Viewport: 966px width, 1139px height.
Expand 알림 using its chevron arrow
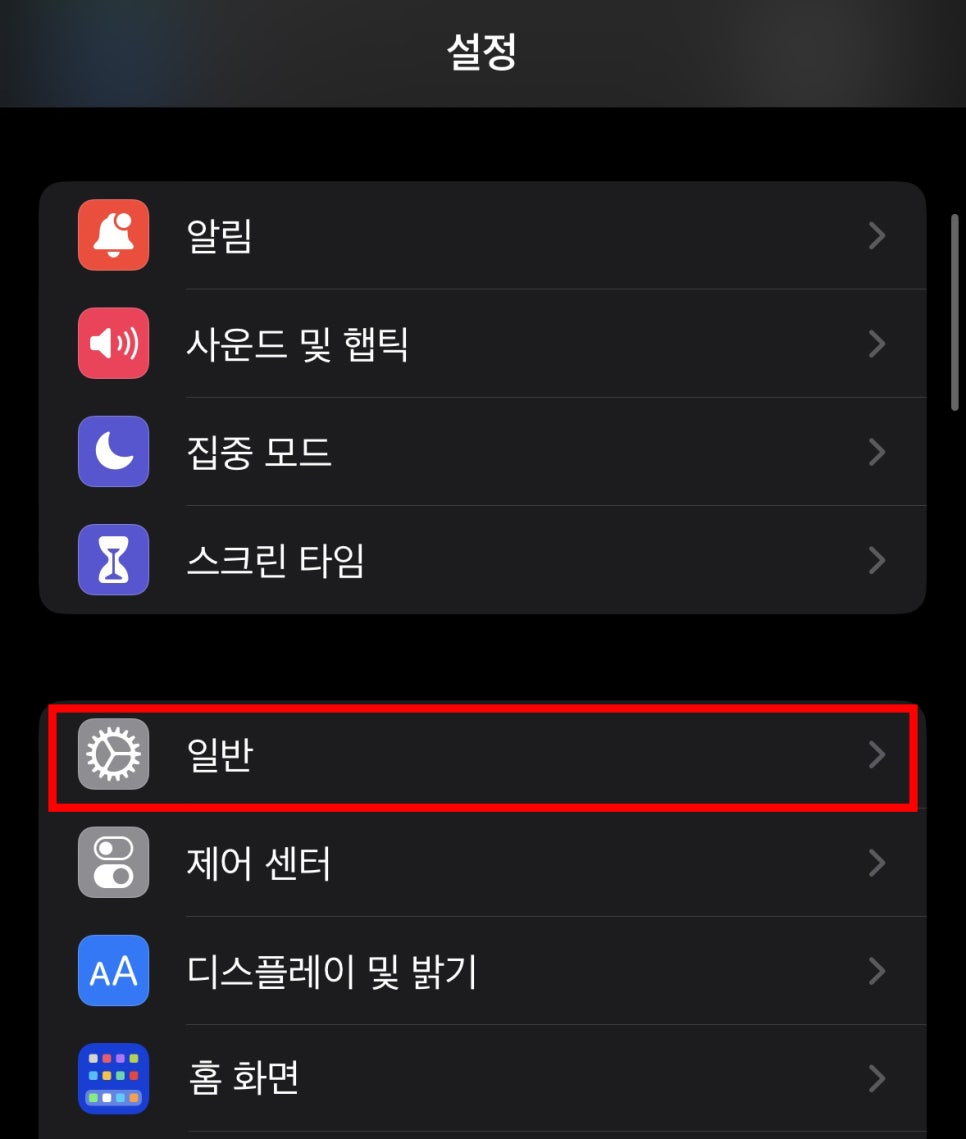coord(877,235)
